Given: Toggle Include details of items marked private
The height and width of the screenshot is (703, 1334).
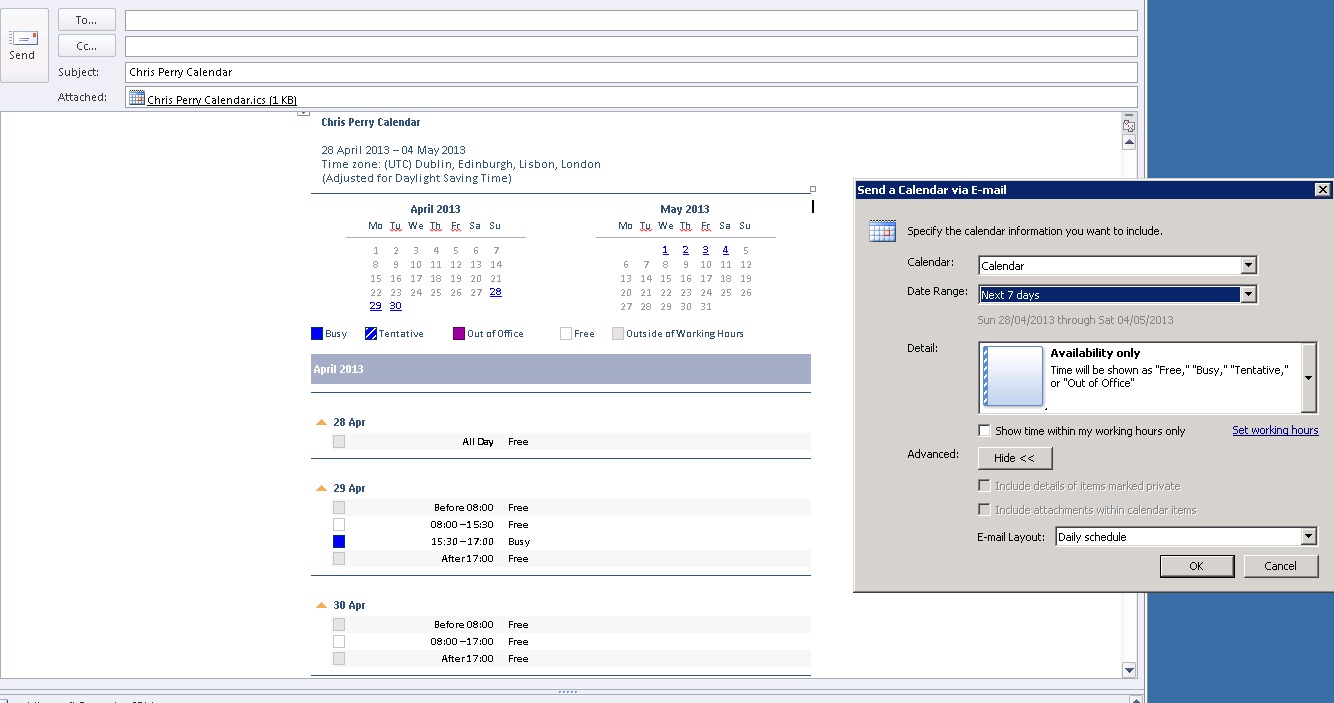Looking at the screenshot, I should (x=985, y=486).
